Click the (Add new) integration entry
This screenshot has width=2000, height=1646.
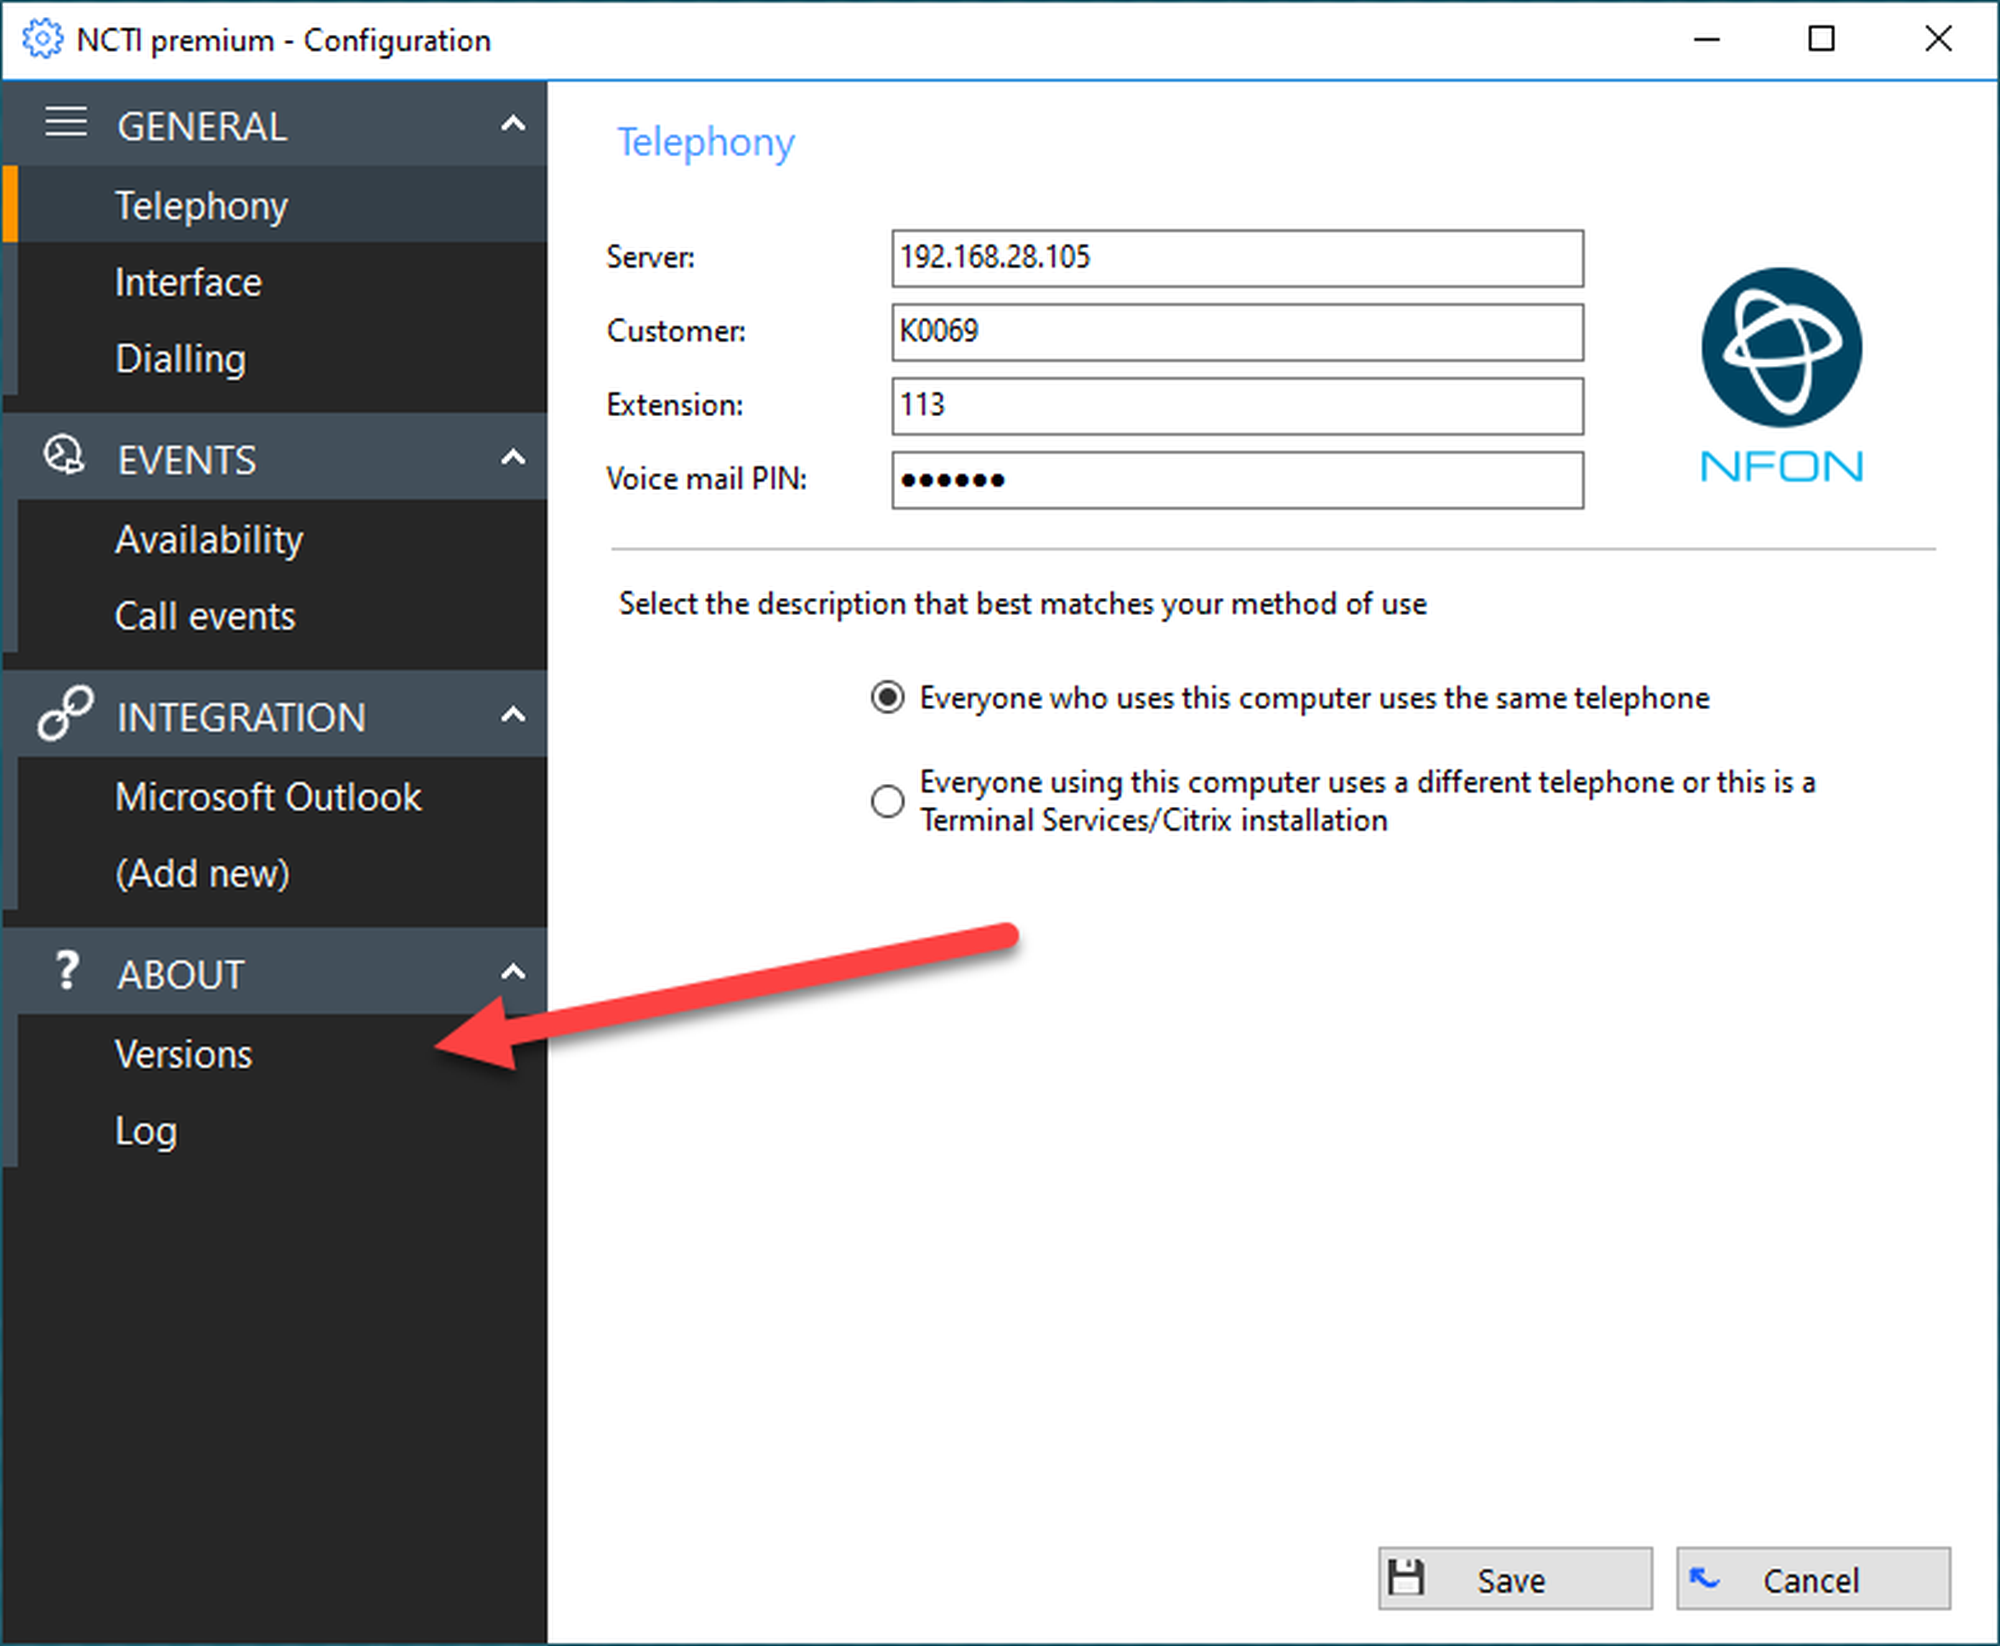(x=203, y=874)
